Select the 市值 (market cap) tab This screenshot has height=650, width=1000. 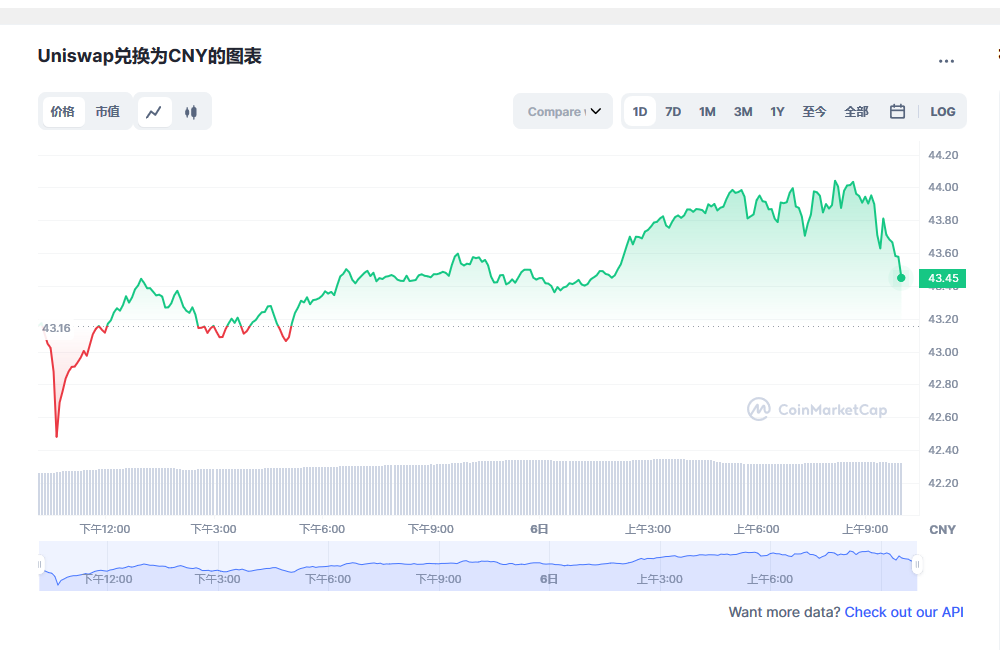(x=108, y=112)
